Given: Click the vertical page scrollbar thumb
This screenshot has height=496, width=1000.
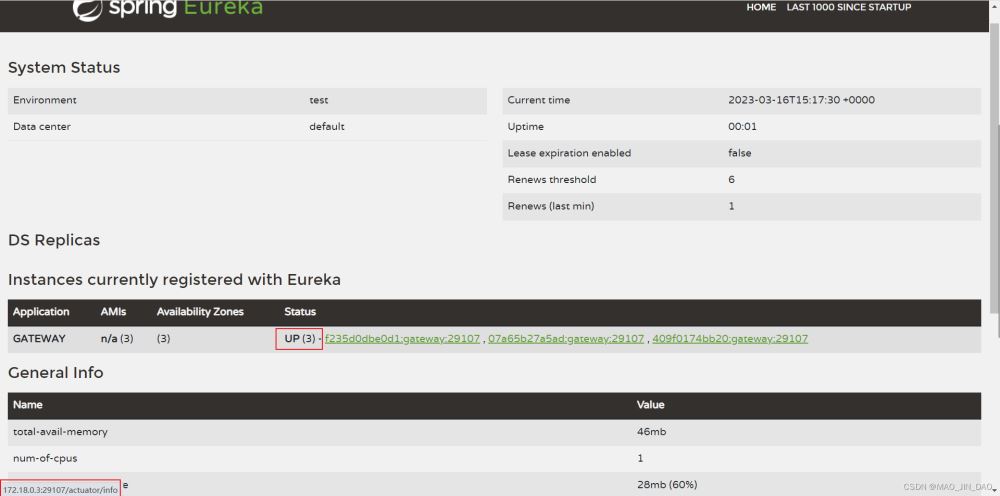Looking at the screenshot, I should (x=995, y=166).
